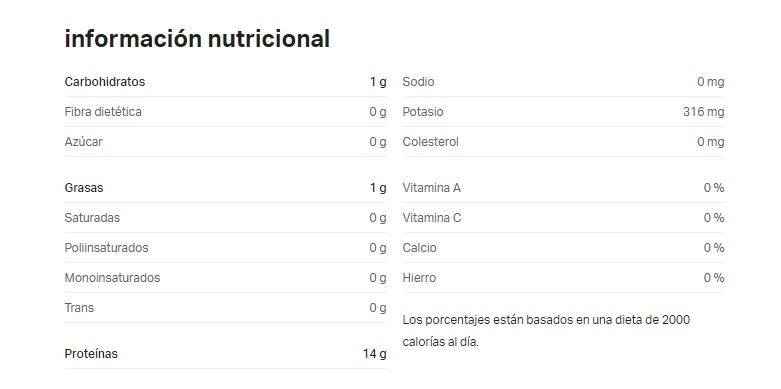
Task: Click the Hierro row label
Action: pyautogui.click(x=419, y=277)
